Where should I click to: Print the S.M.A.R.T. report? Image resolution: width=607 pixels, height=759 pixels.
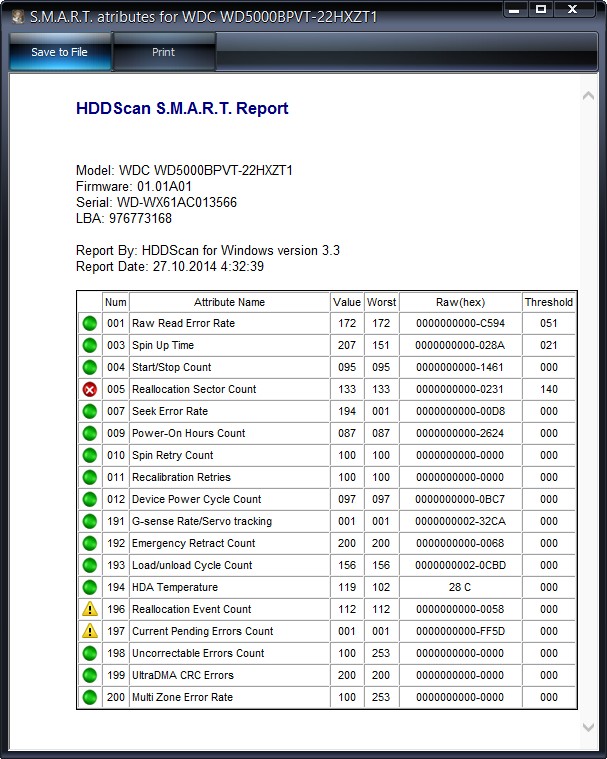click(x=164, y=52)
